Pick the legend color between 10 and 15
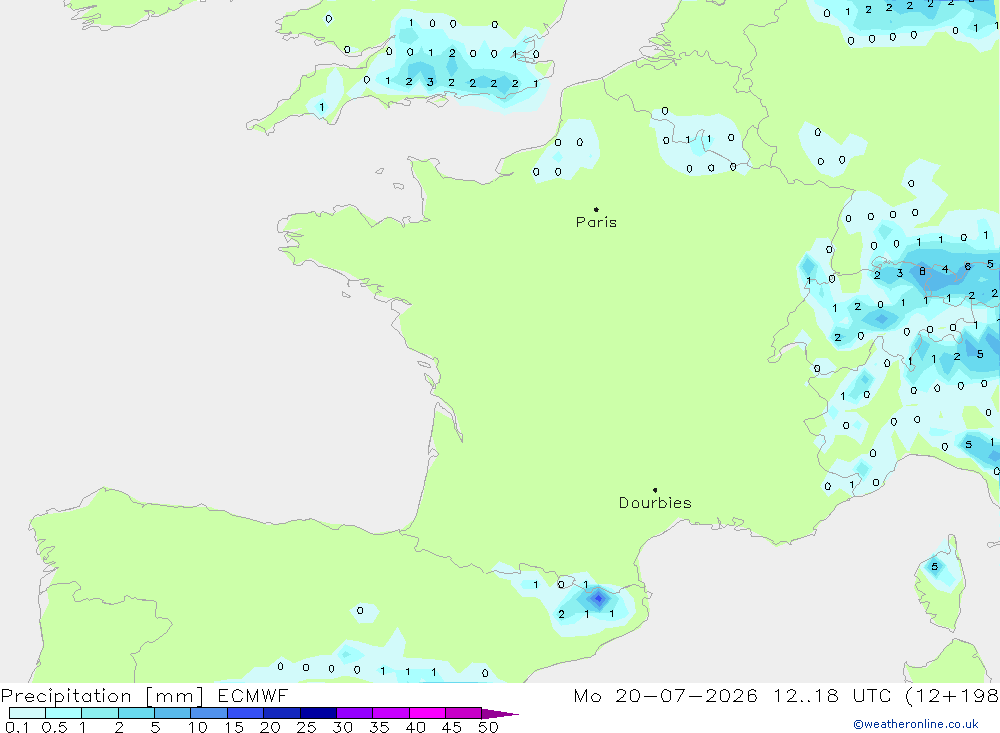The height and width of the screenshot is (733, 1000). (x=209, y=713)
